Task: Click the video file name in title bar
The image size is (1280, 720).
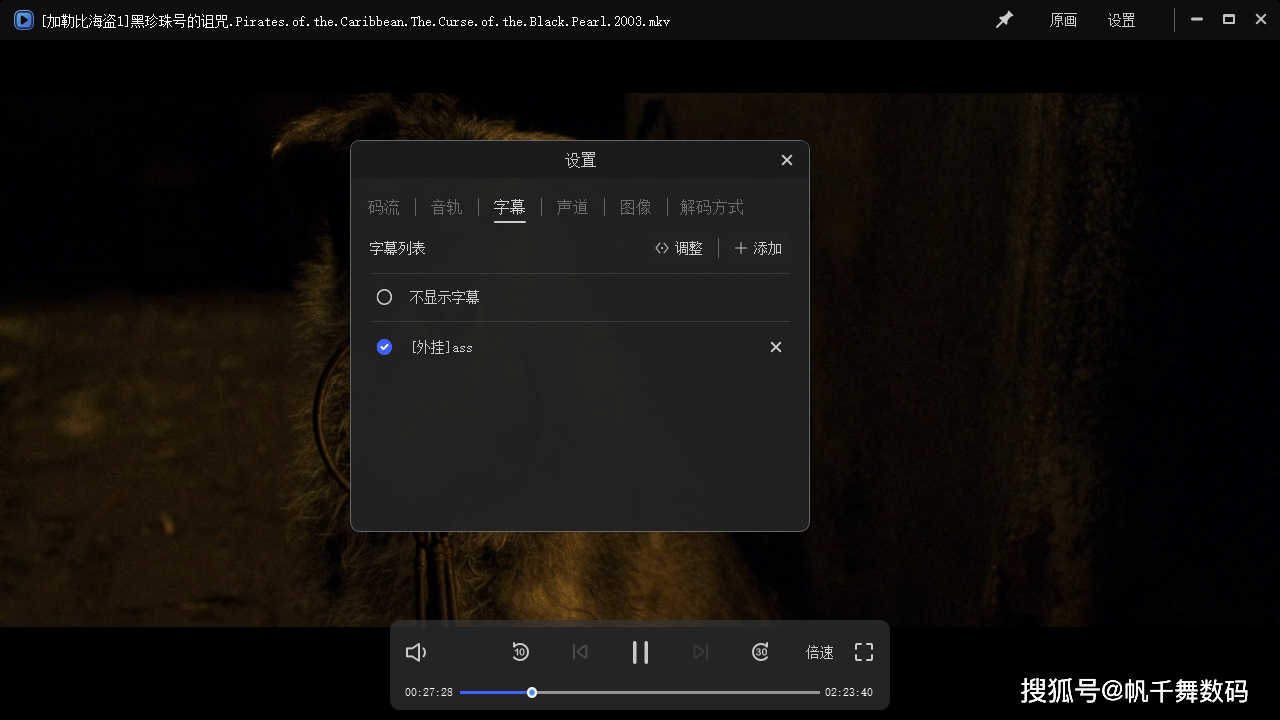Action: click(x=356, y=20)
